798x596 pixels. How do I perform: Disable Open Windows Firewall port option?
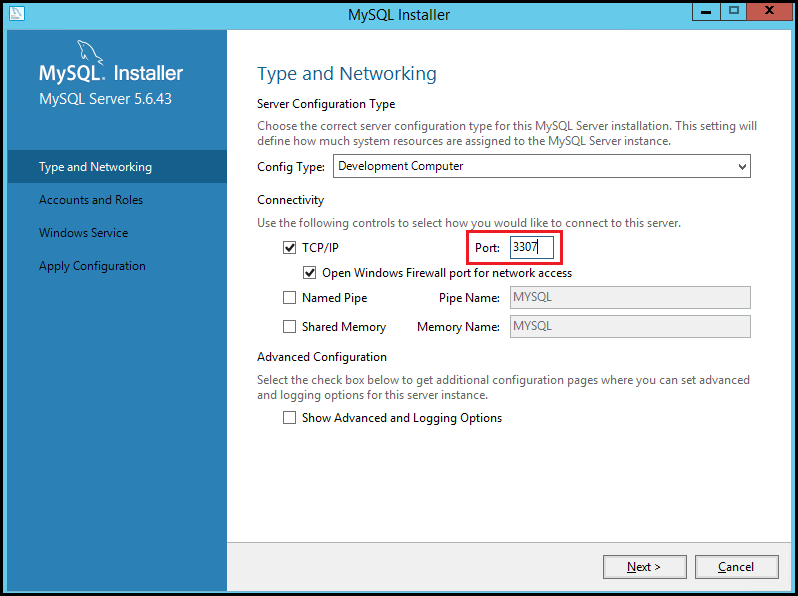coord(310,273)
